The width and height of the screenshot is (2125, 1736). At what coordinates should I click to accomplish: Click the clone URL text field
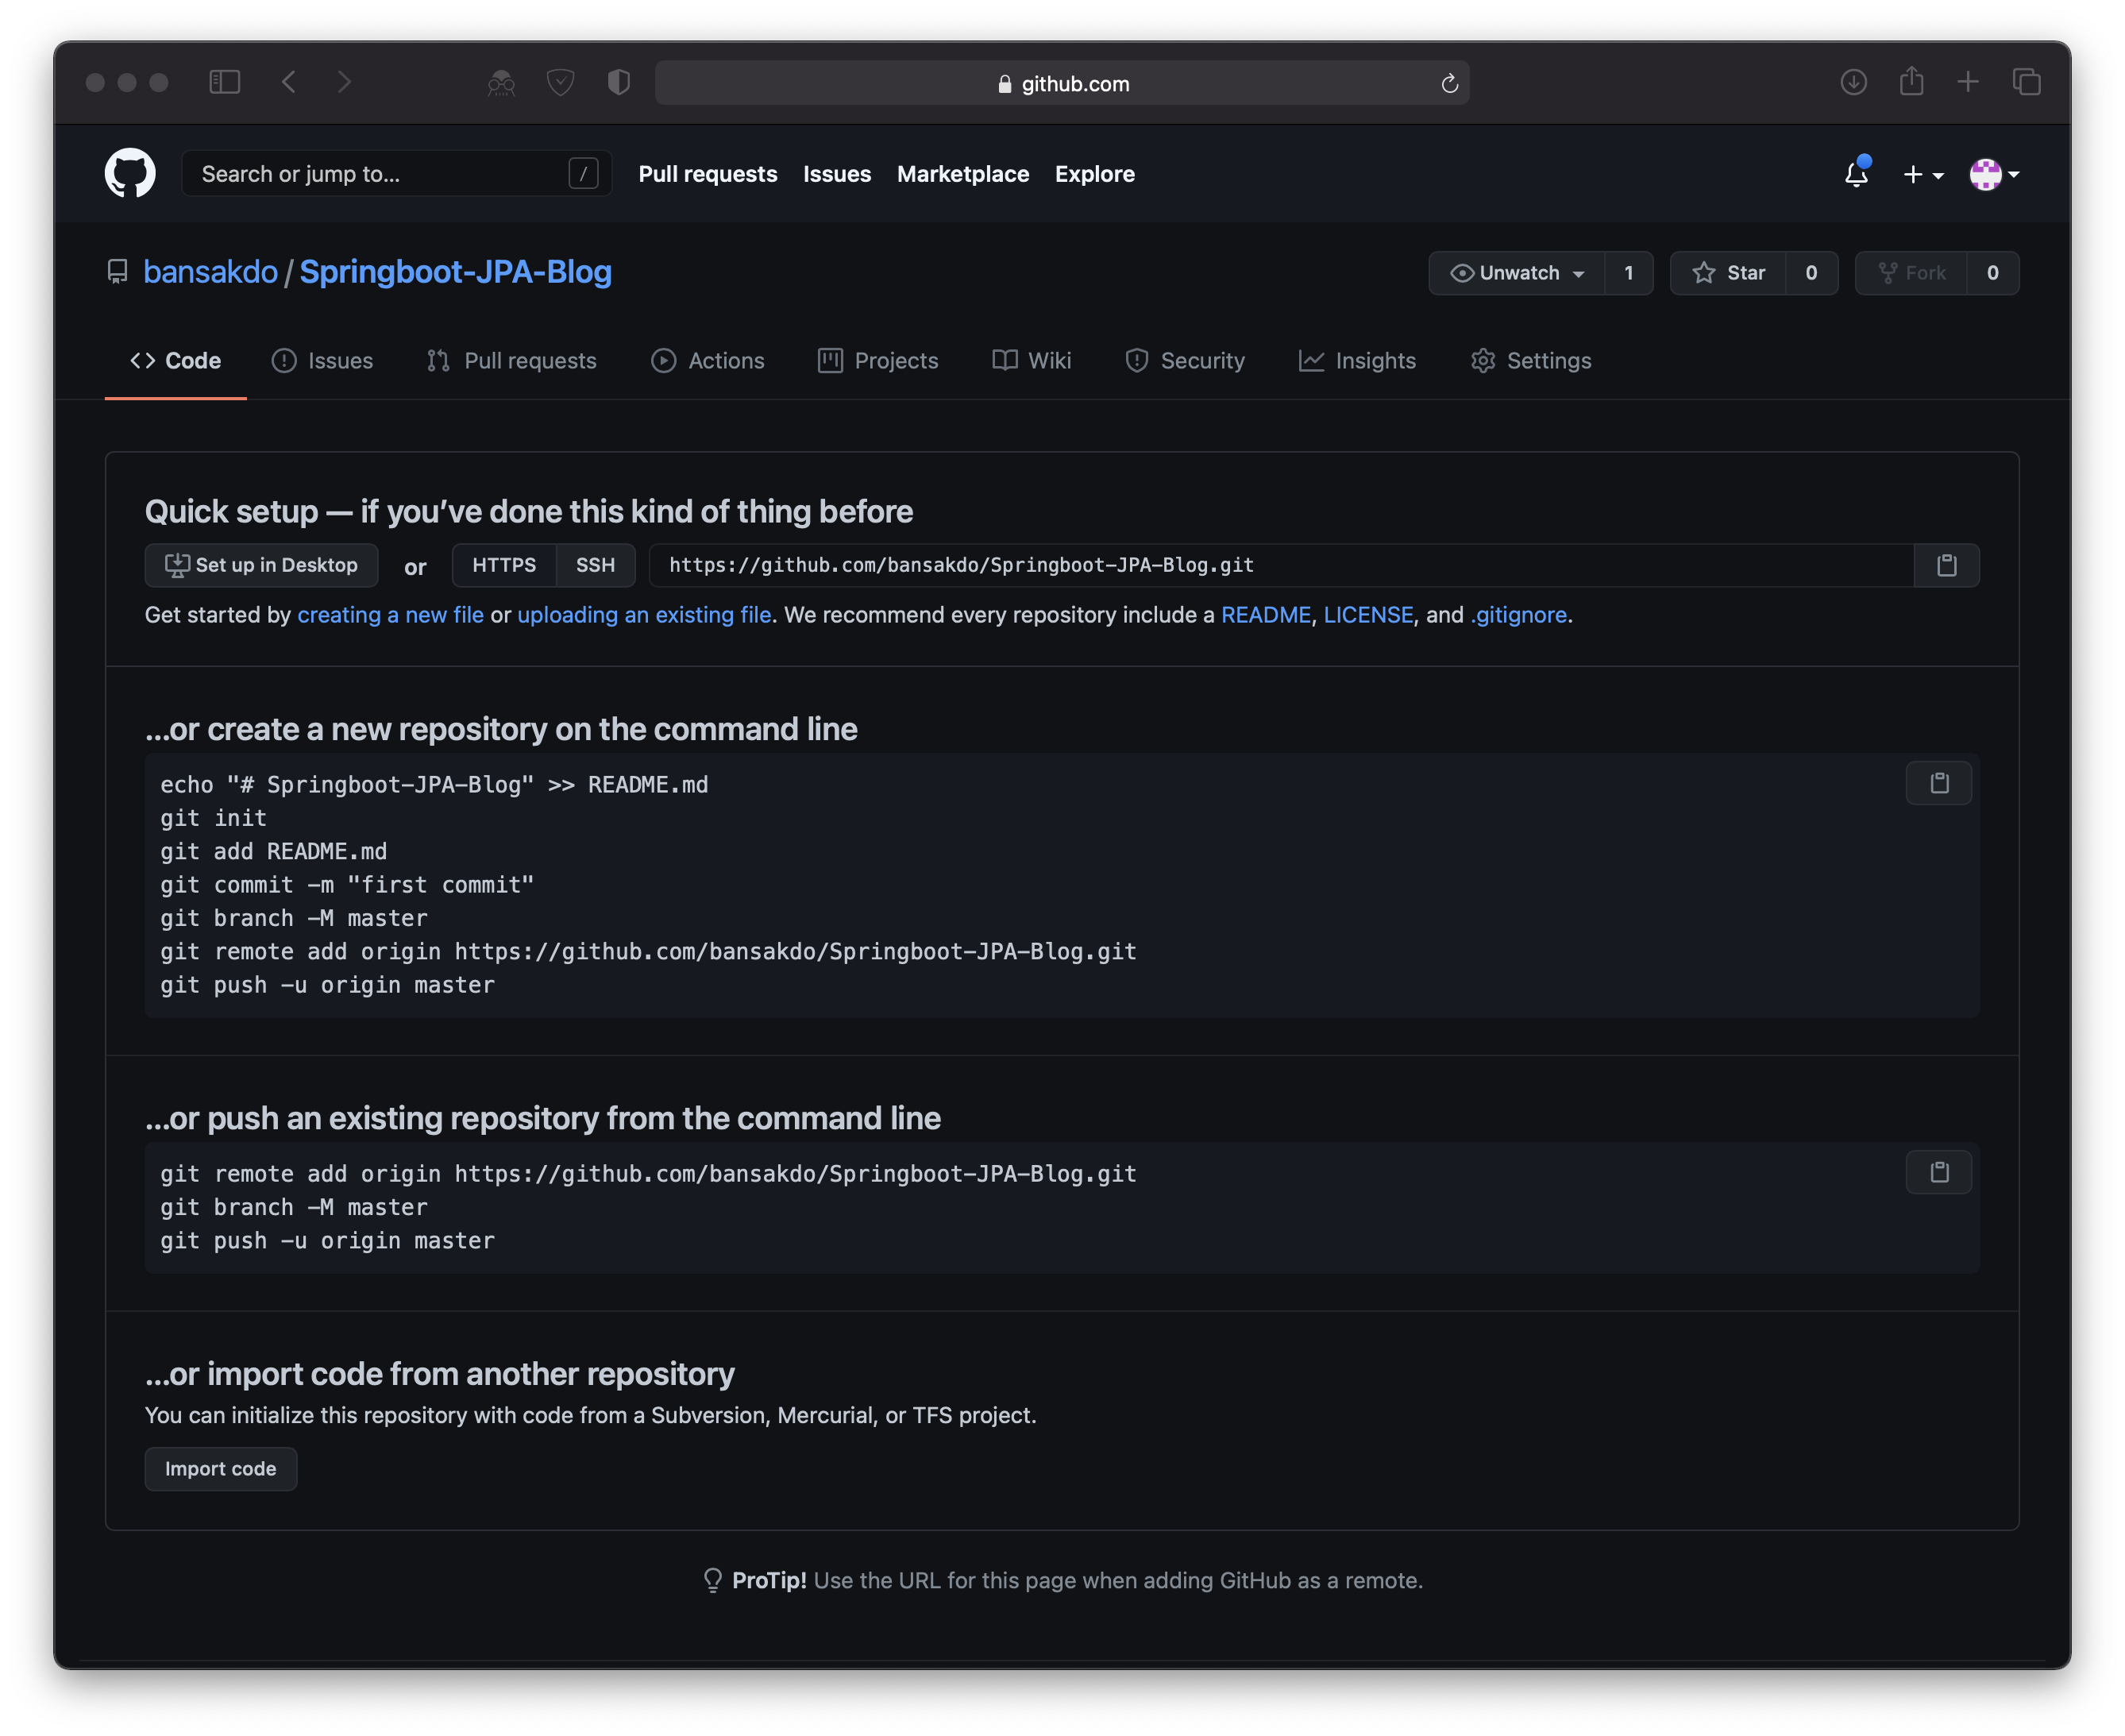[x=1281, y=565]
